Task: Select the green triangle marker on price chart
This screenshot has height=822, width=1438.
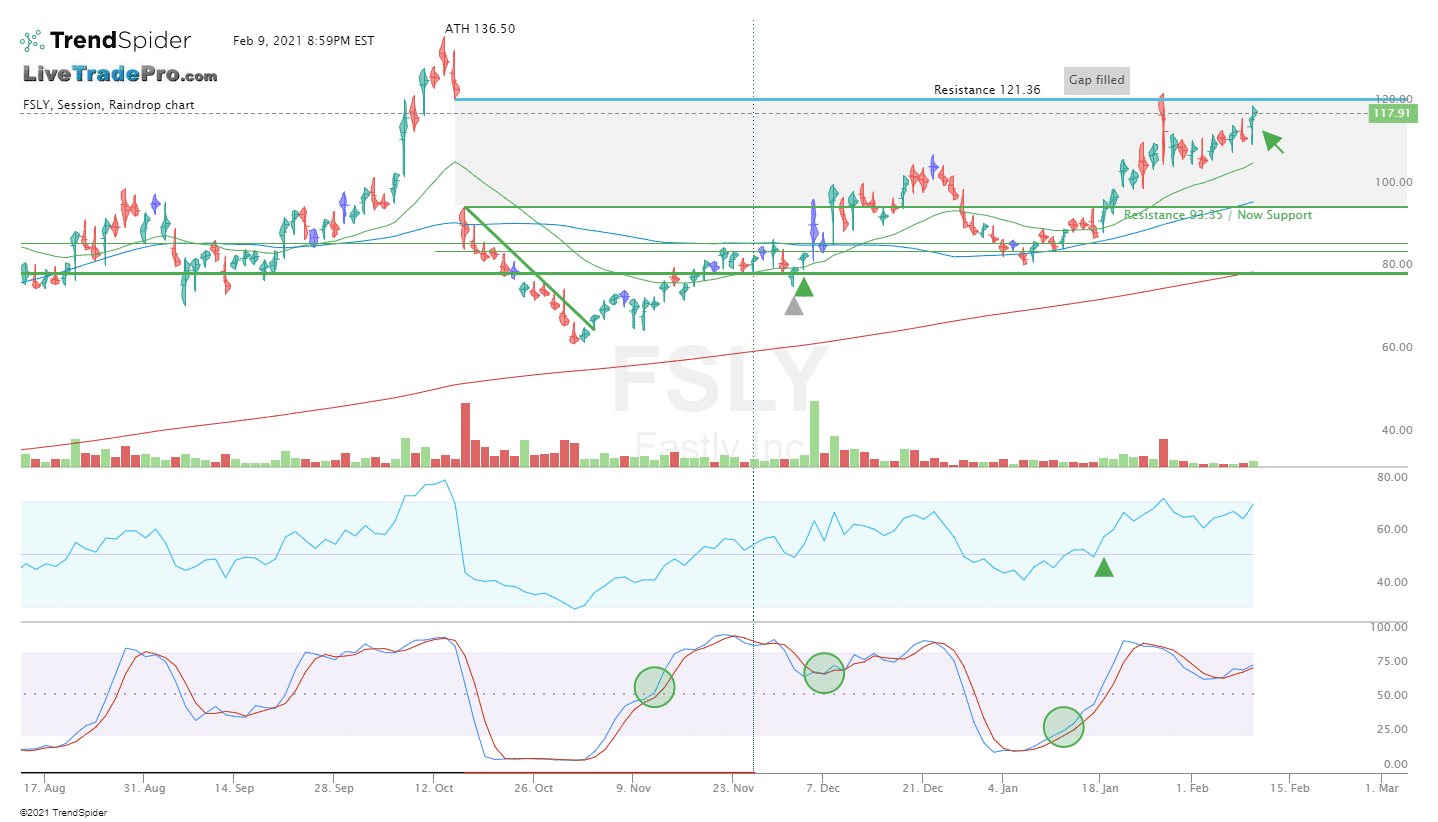Action: 804,287
